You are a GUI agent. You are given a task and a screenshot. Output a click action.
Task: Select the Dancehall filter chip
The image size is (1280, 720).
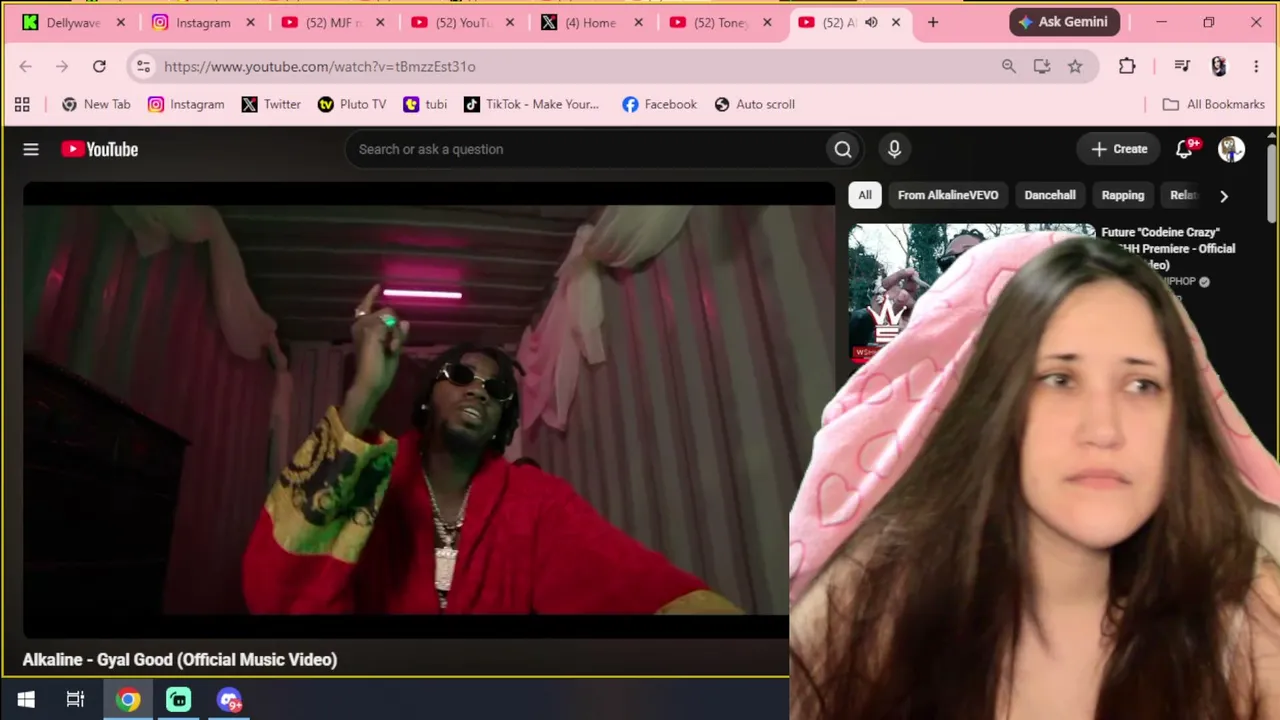point(1050,195)
